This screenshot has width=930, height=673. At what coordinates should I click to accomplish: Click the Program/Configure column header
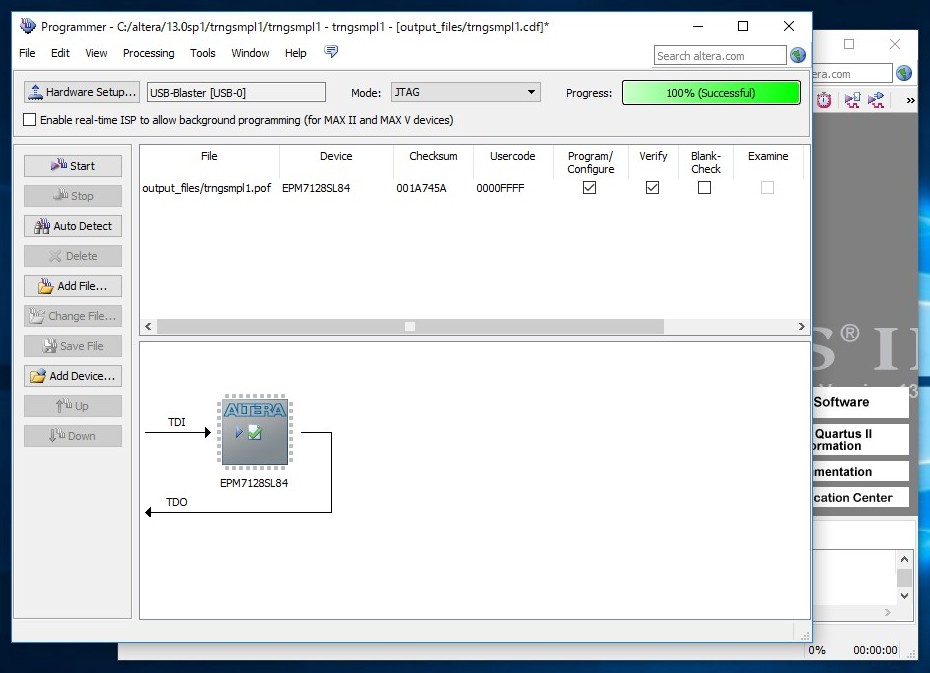[590, 162]
